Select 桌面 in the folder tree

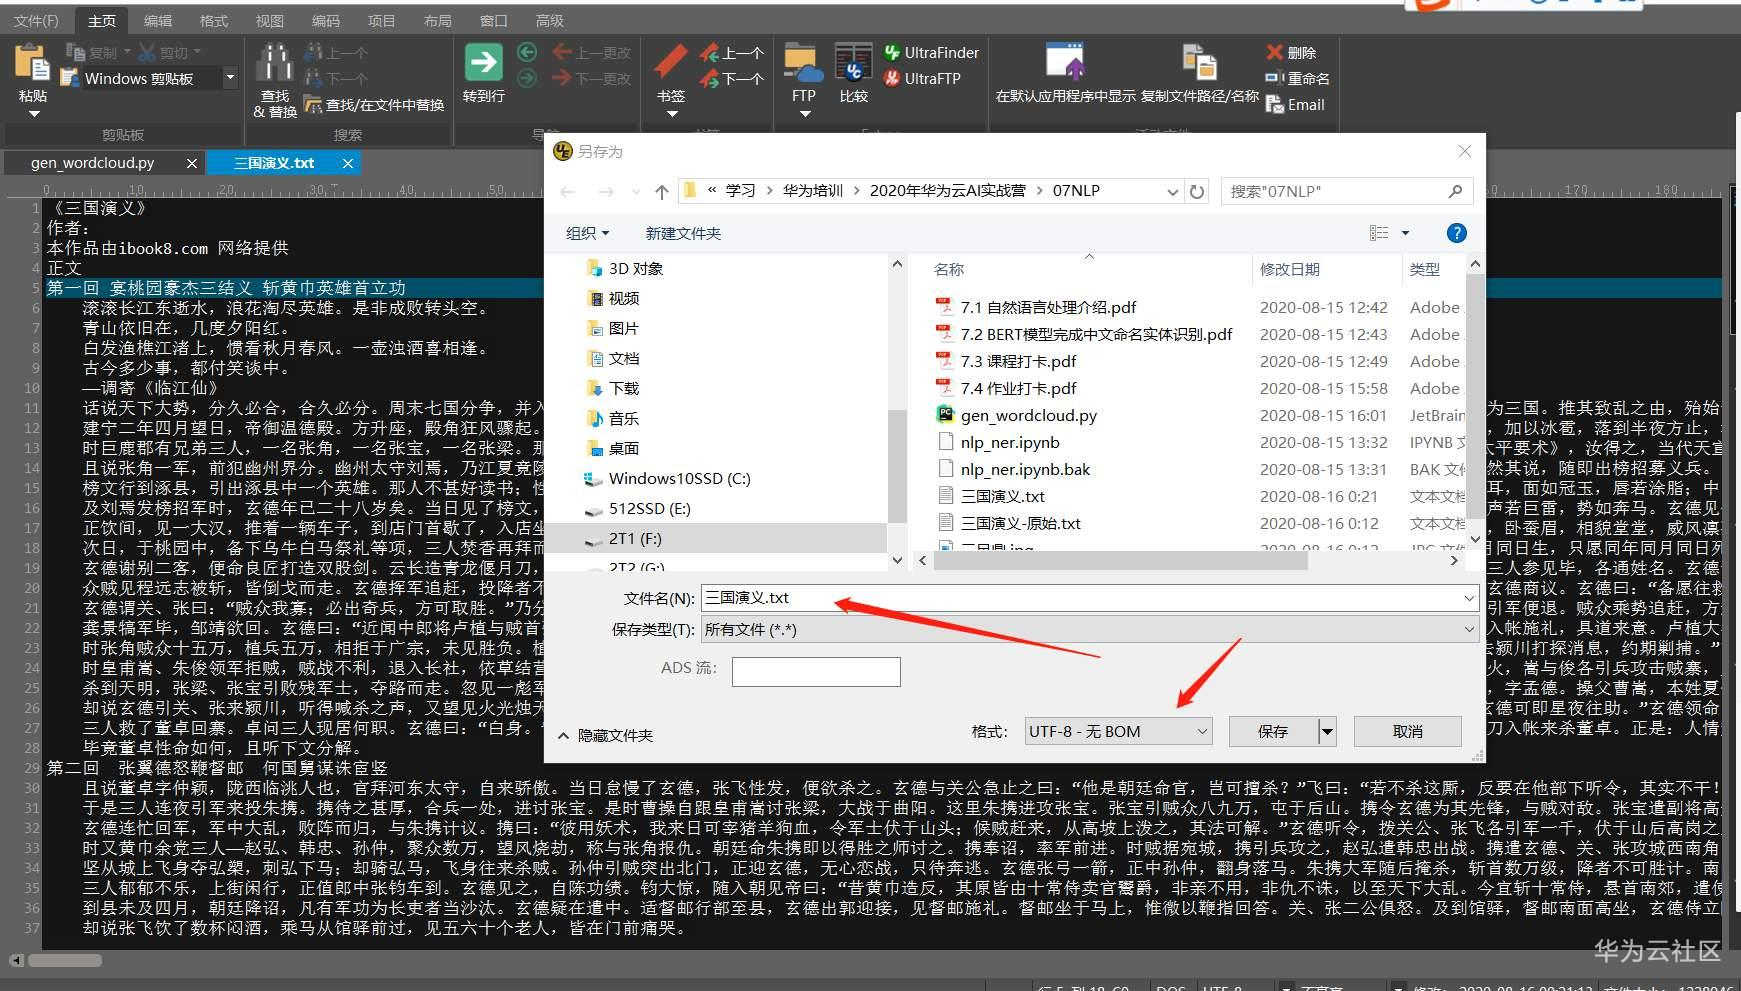click(624, 448)
